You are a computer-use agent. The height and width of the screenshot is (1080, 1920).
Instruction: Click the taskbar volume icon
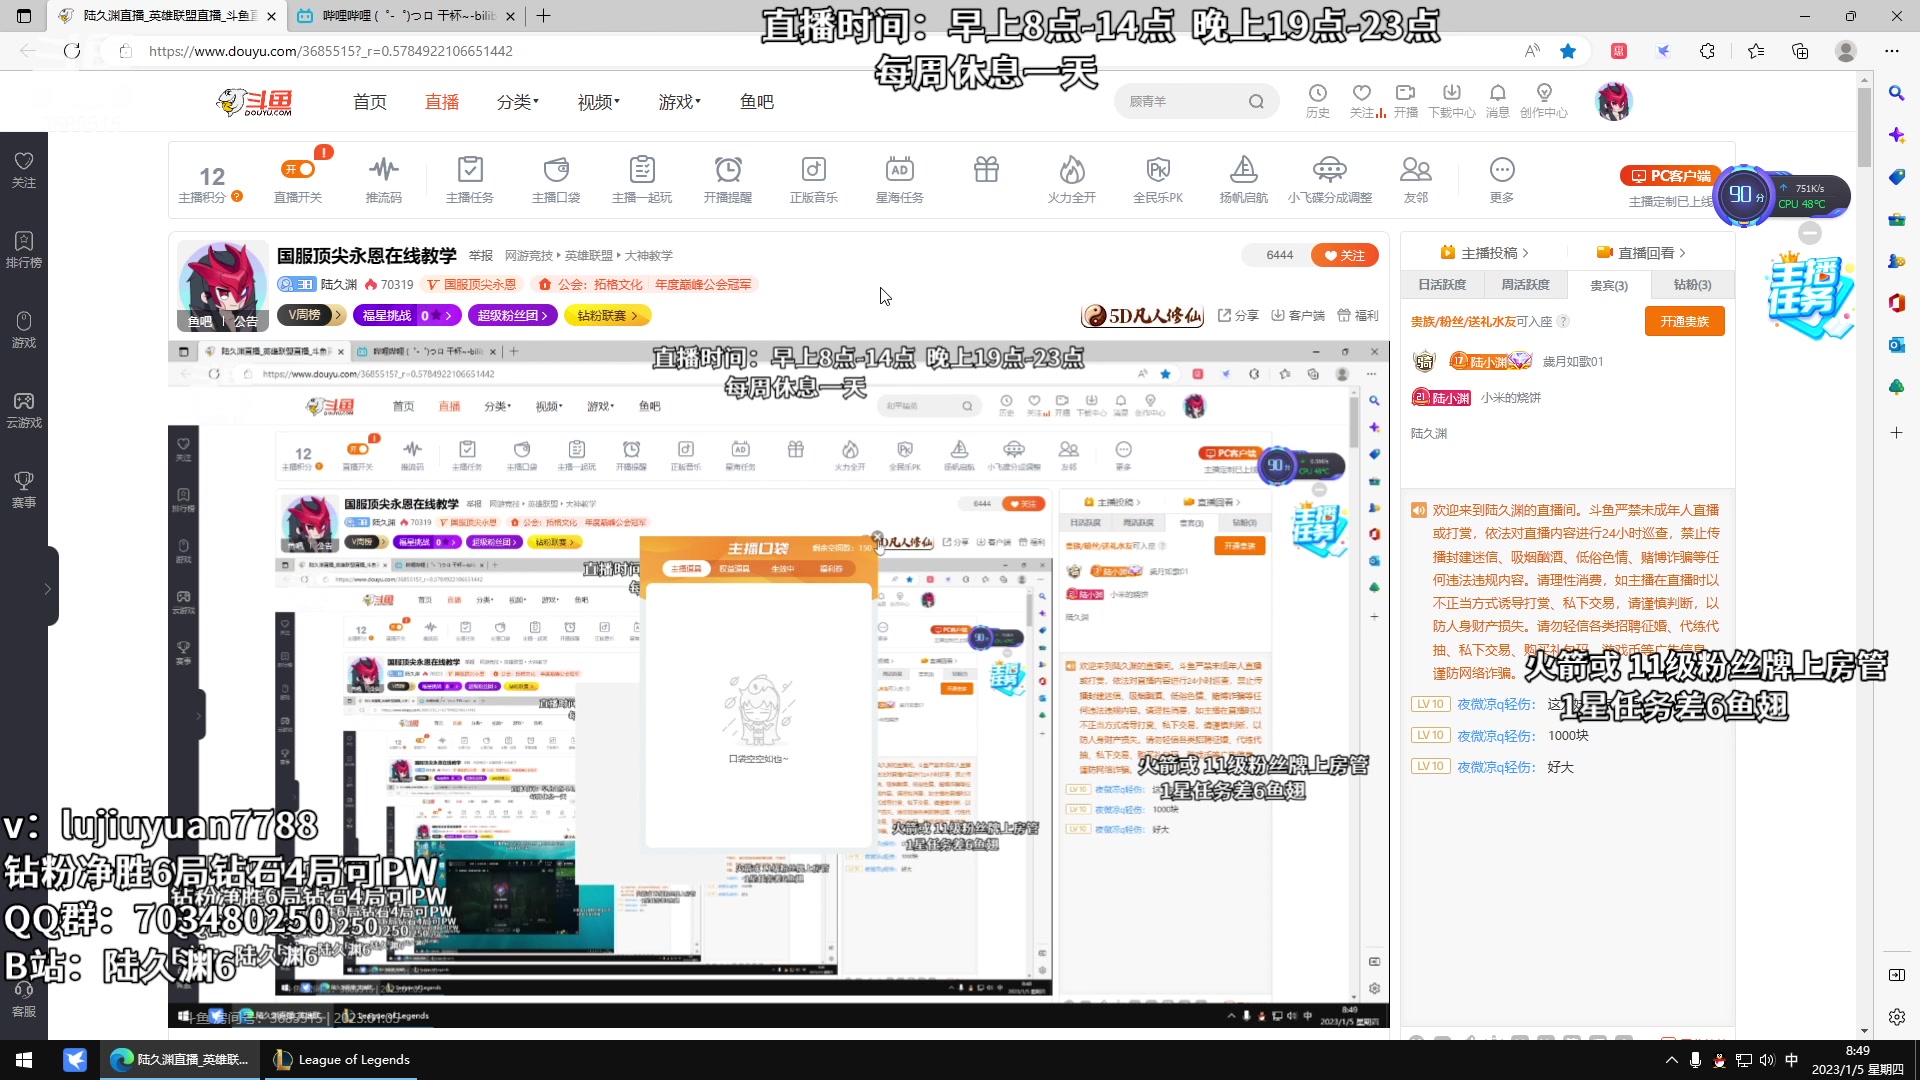[x=1767, y=1060]
